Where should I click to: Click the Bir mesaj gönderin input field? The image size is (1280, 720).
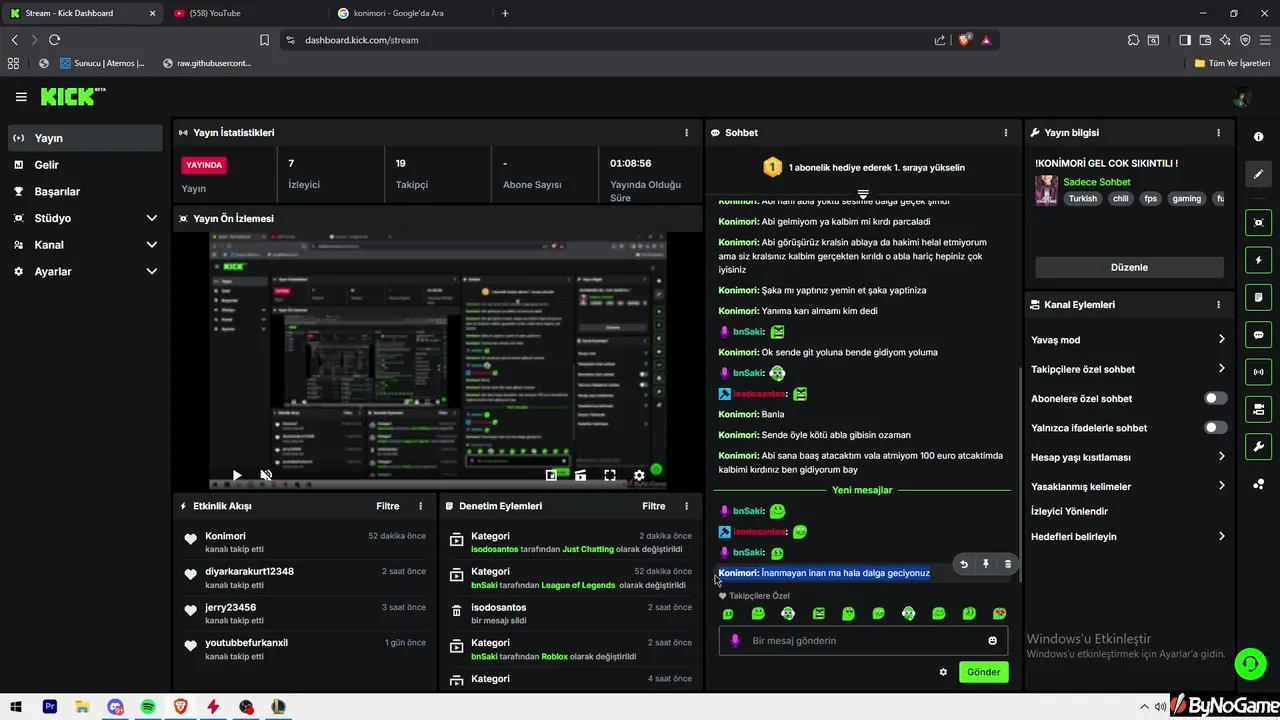863,641
